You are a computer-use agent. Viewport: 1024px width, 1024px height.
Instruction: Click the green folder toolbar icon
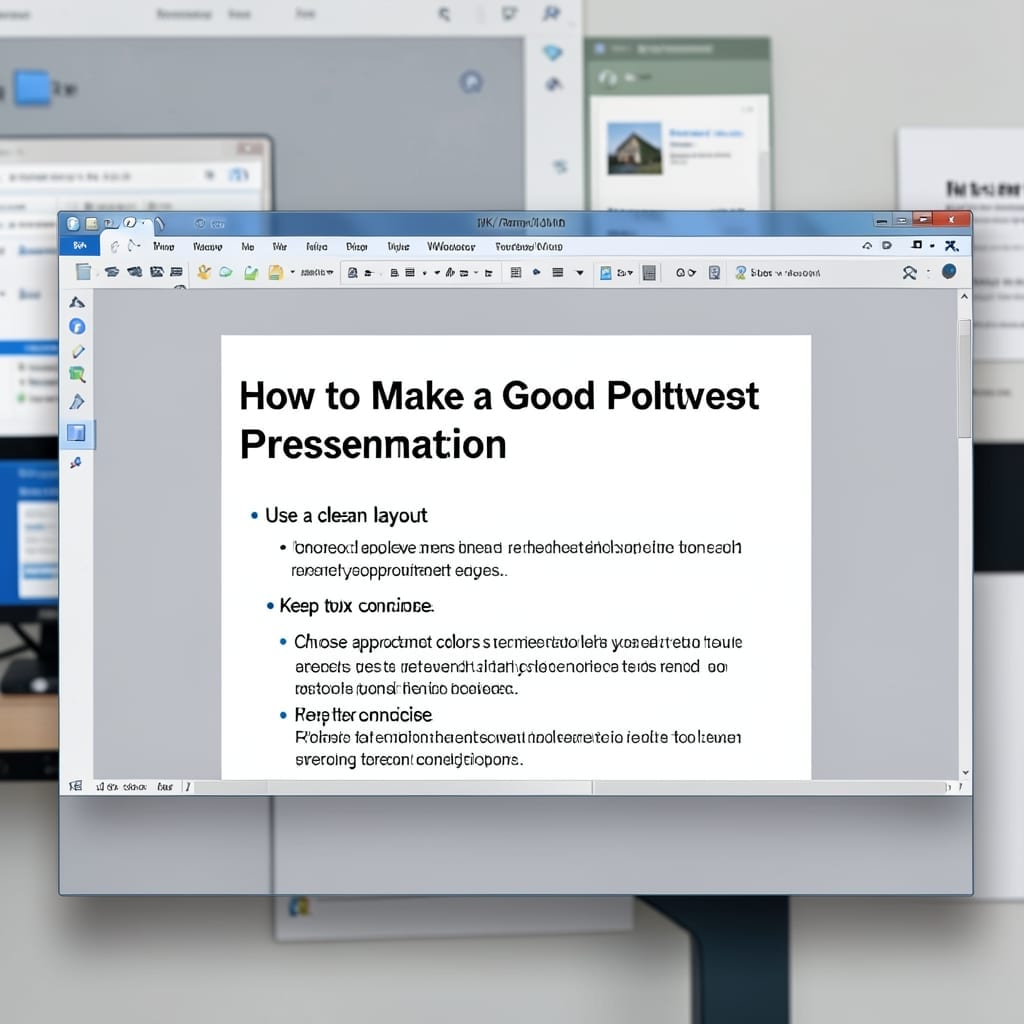[251, 272]
